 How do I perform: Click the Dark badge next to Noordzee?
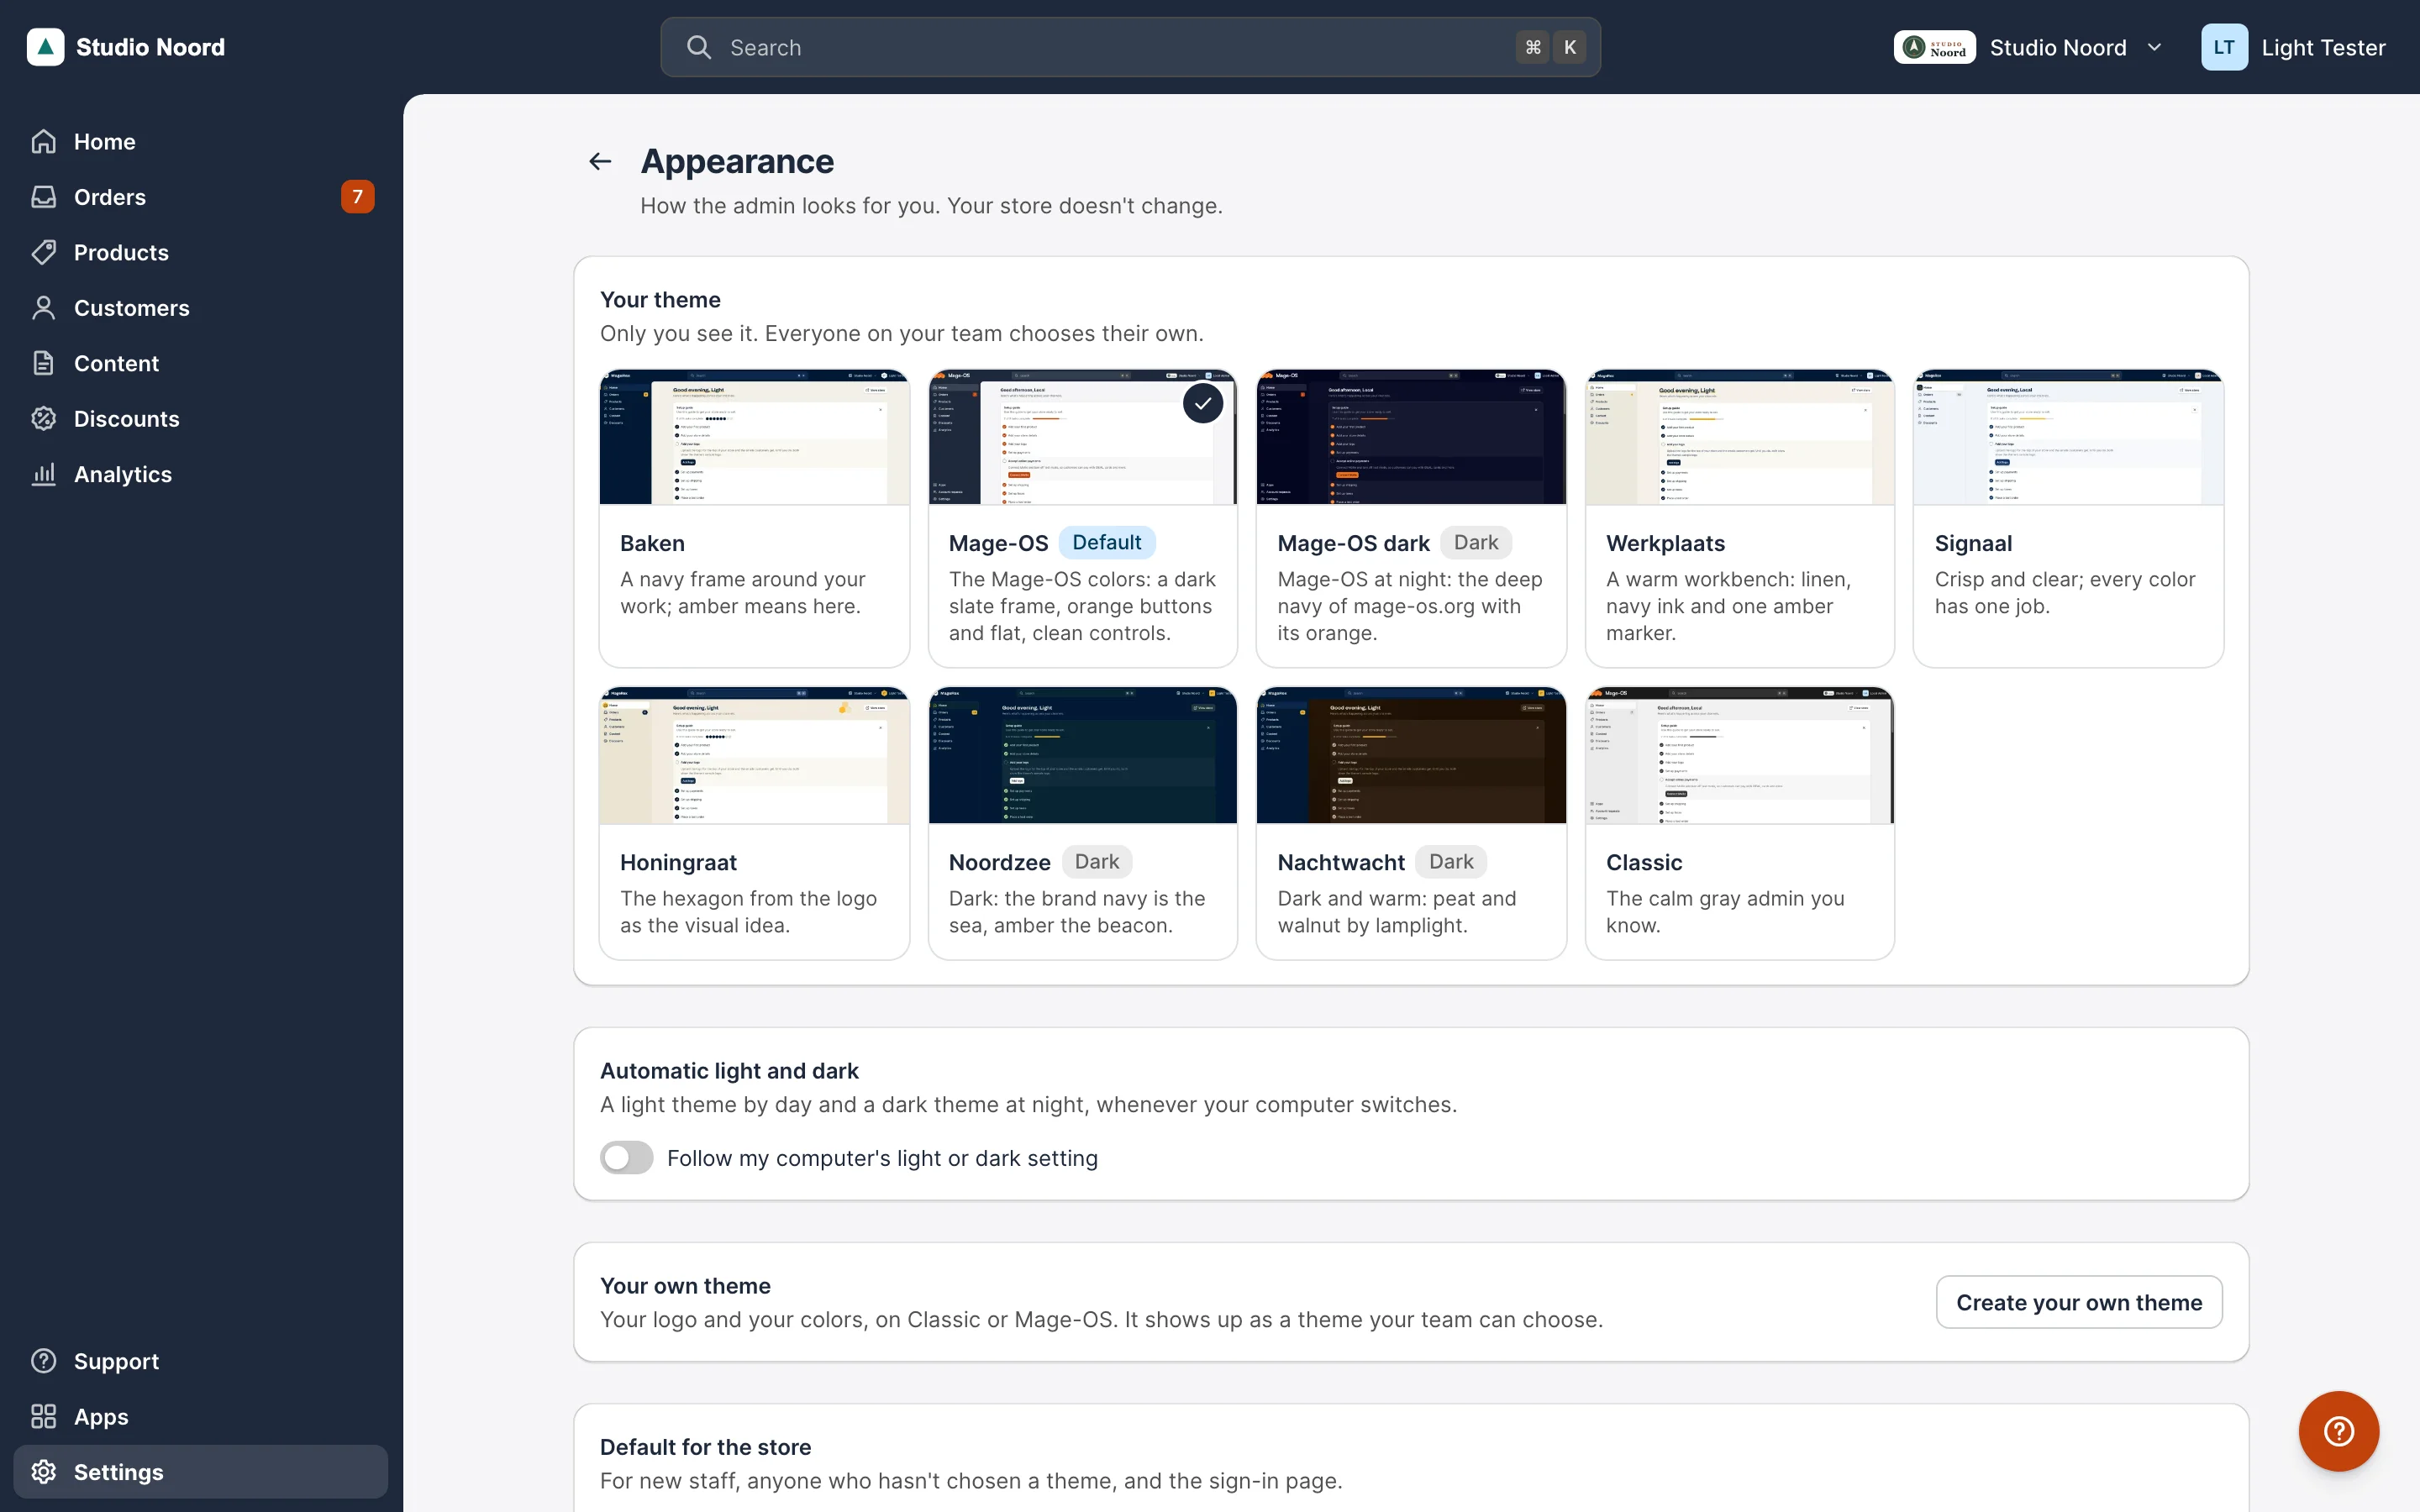pyautogui.click(x=1097, y=861)
